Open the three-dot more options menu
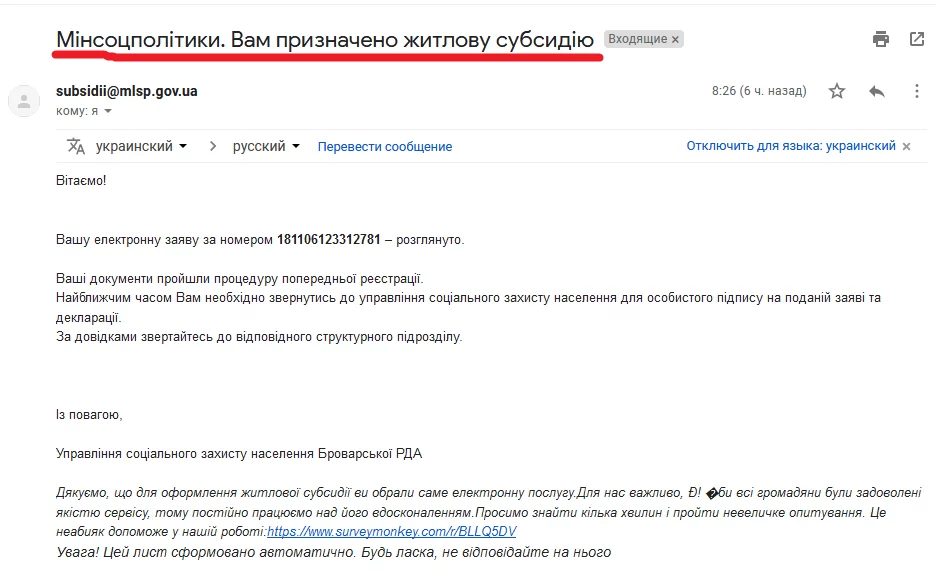The image size is (936, 570). (917, 91)
